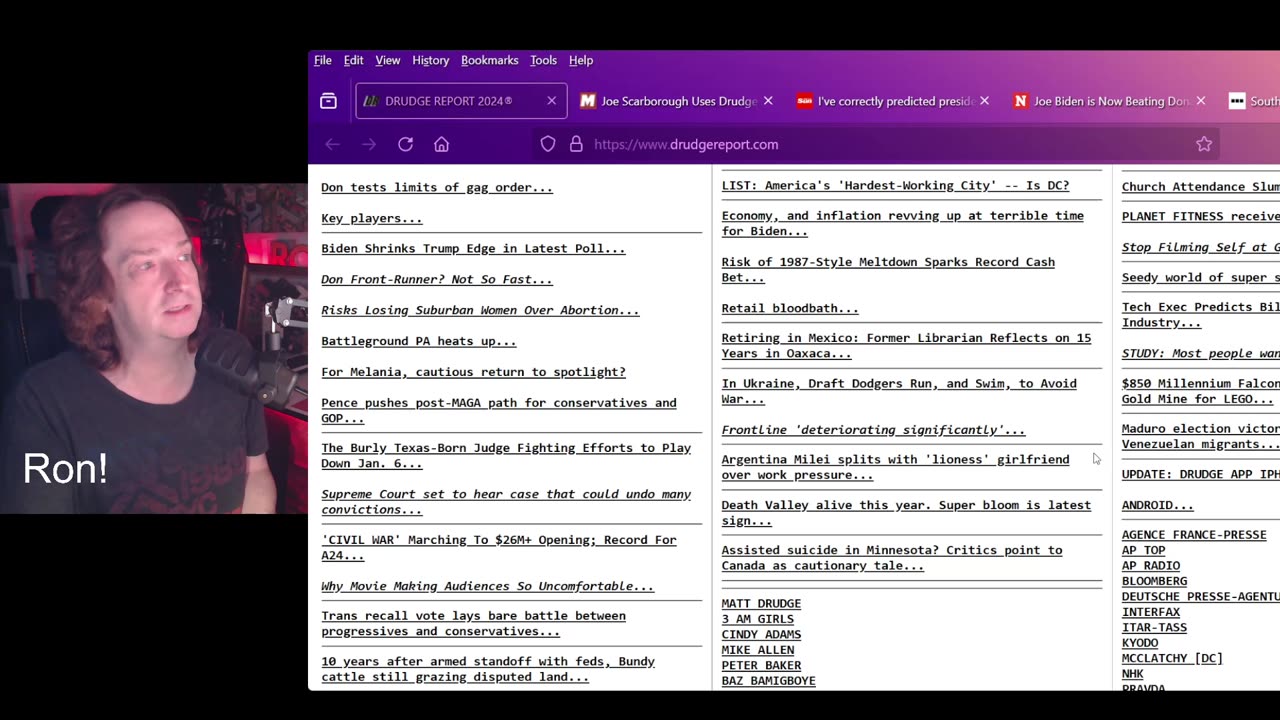
Task: Close the Joe Biden is Now Beating tab
Action: coord(1201,101)
